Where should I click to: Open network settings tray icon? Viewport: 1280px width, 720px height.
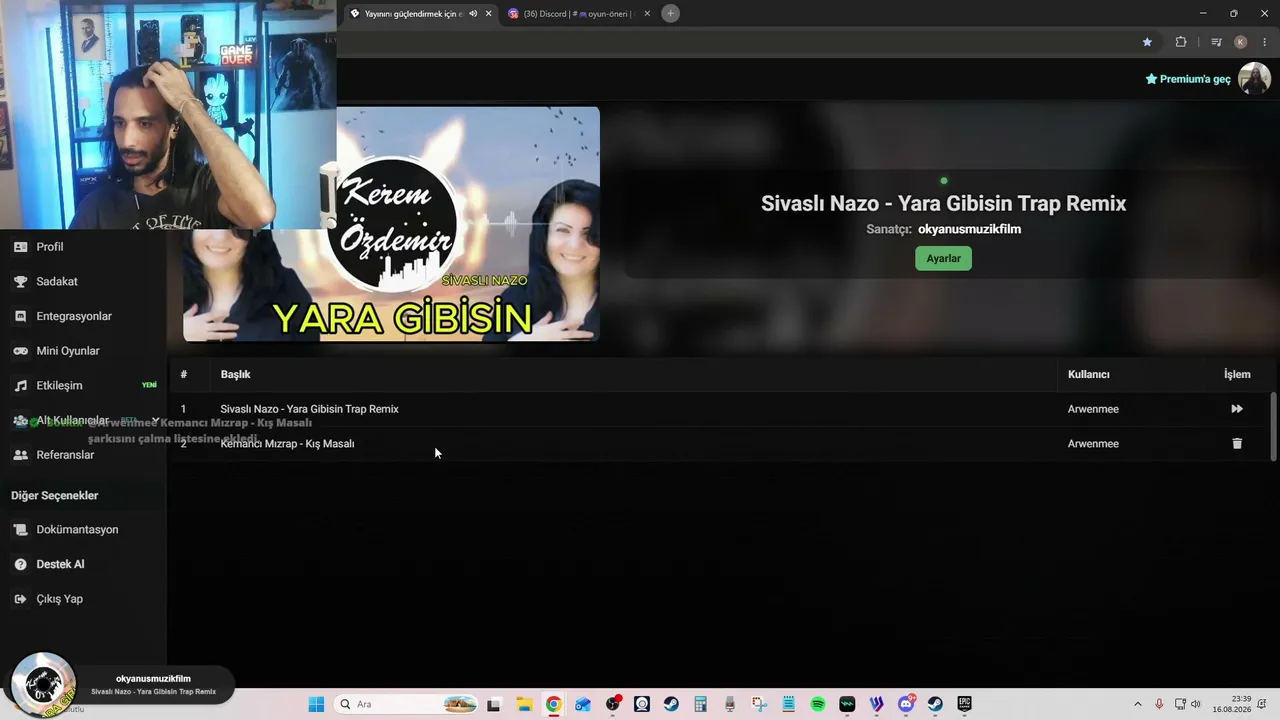coord(1179,704)
